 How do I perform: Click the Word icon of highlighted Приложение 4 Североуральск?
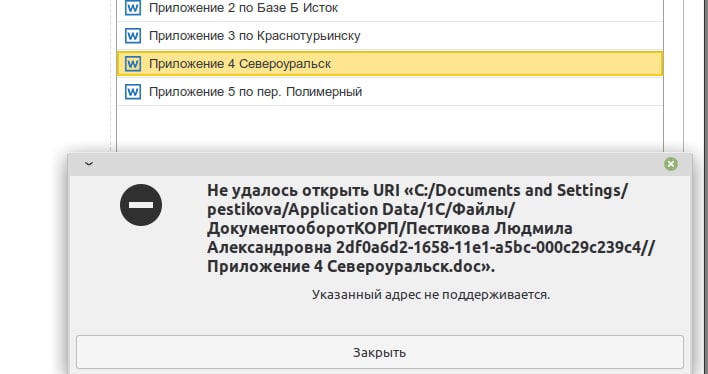click(133, 64)
